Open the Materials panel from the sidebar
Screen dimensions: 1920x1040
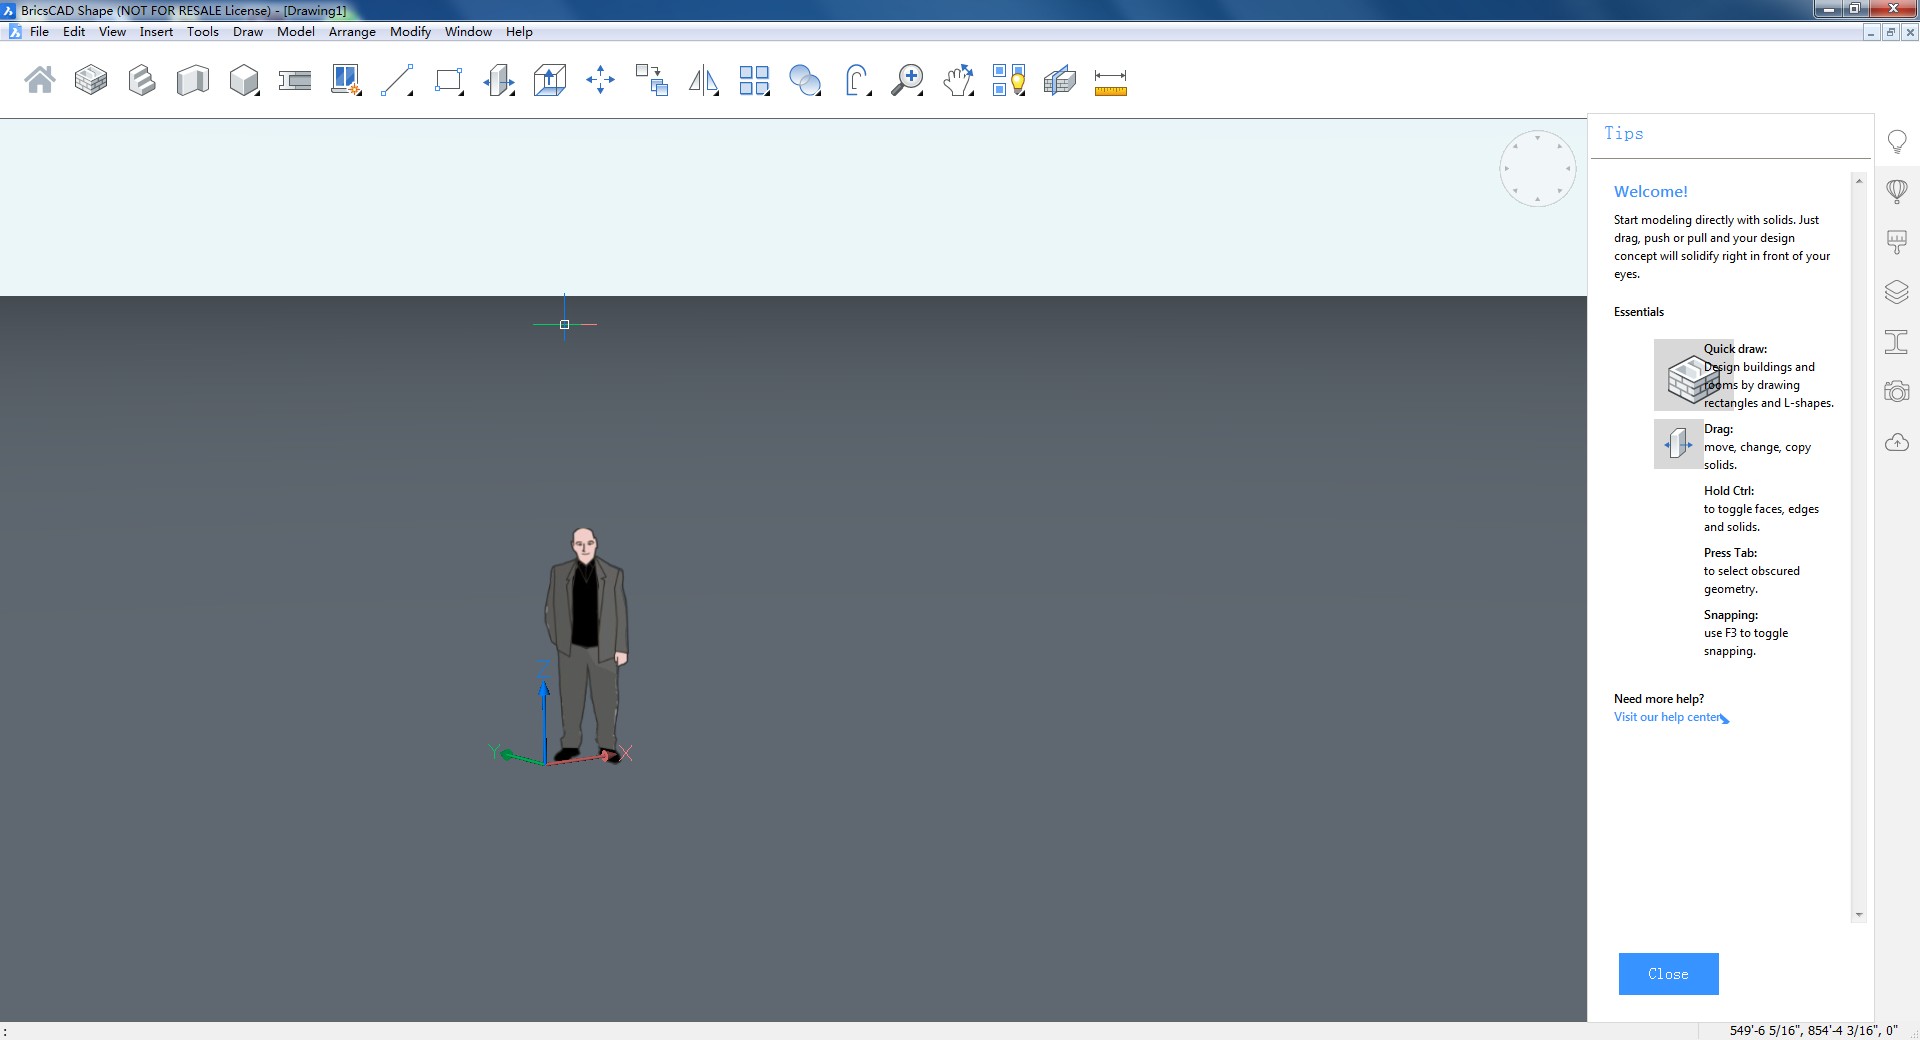tap(1897, 241)
